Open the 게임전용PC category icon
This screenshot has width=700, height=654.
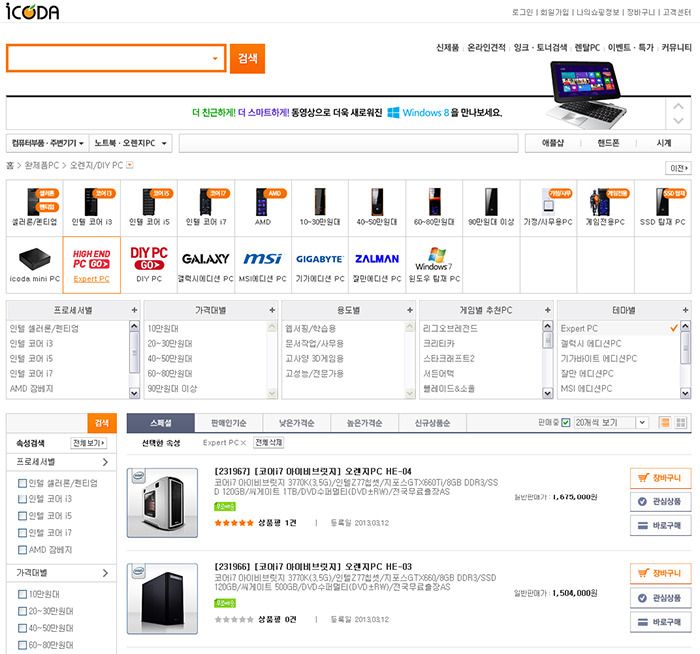click(605, 208)
